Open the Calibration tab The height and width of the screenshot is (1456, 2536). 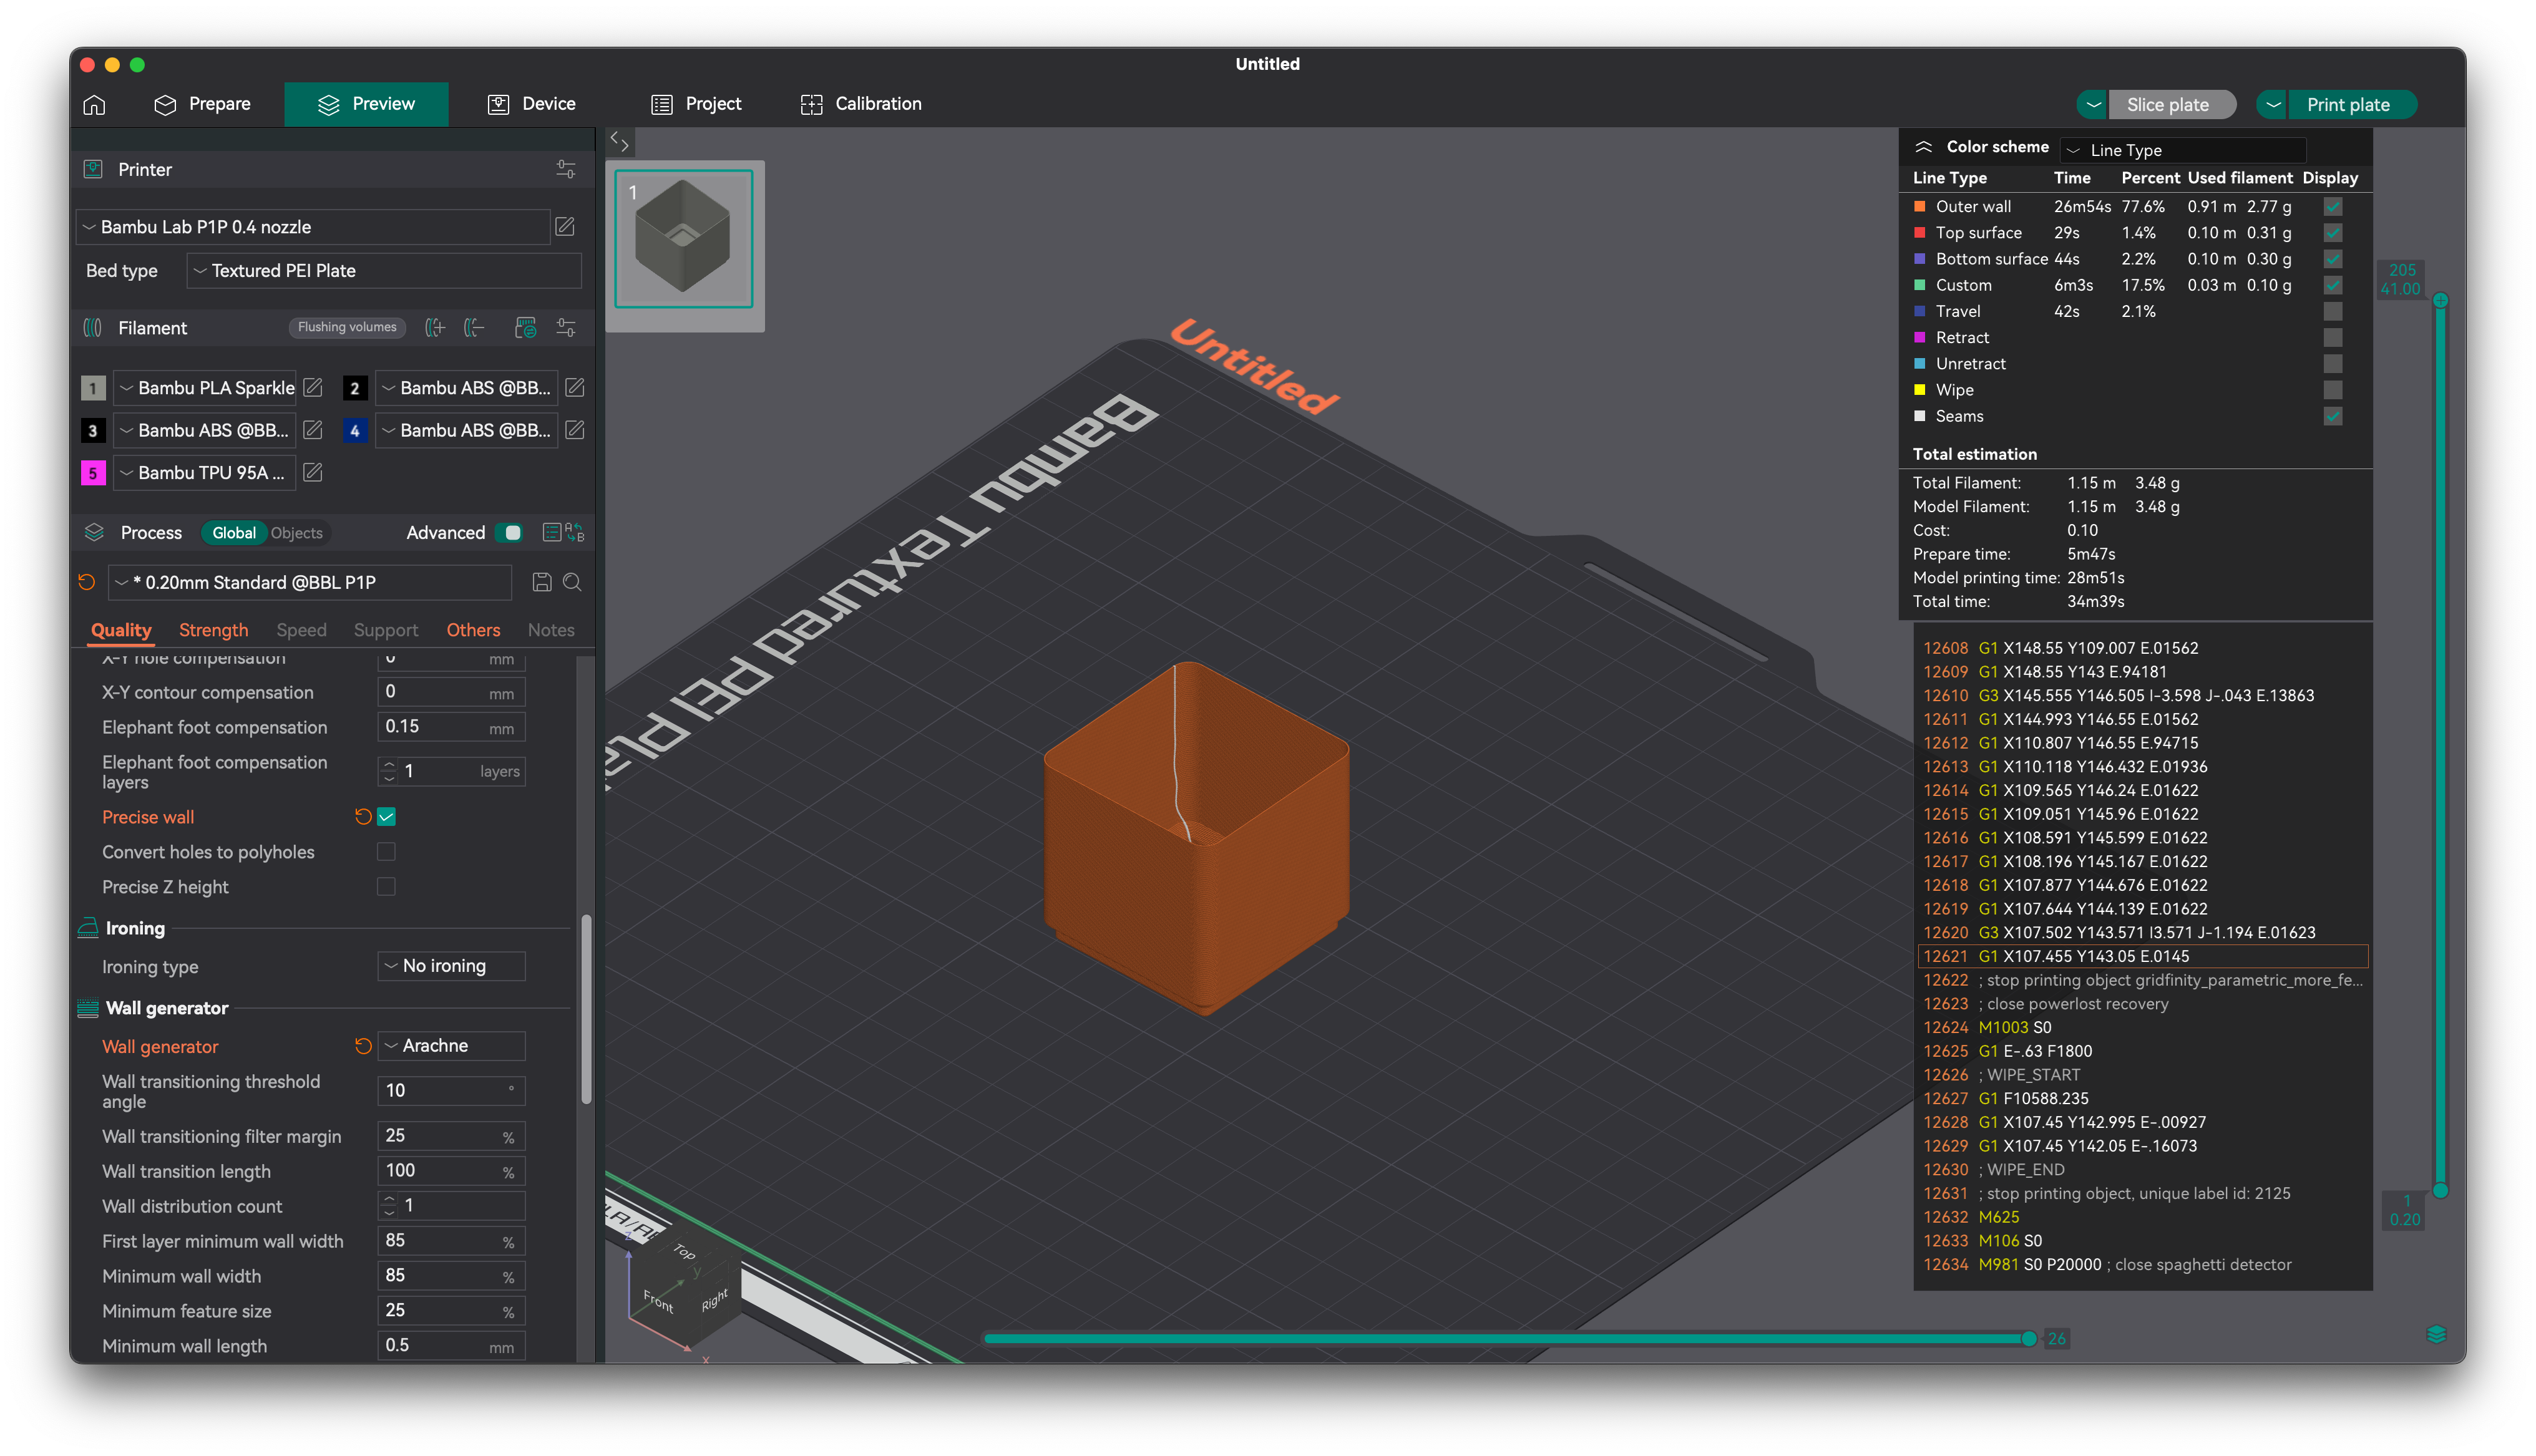point(861,104)
